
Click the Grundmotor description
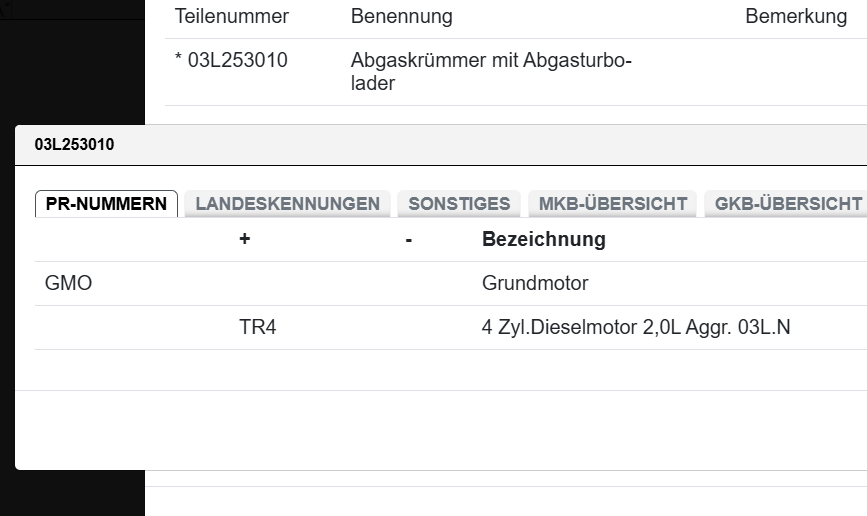click(x=535, y=283)
